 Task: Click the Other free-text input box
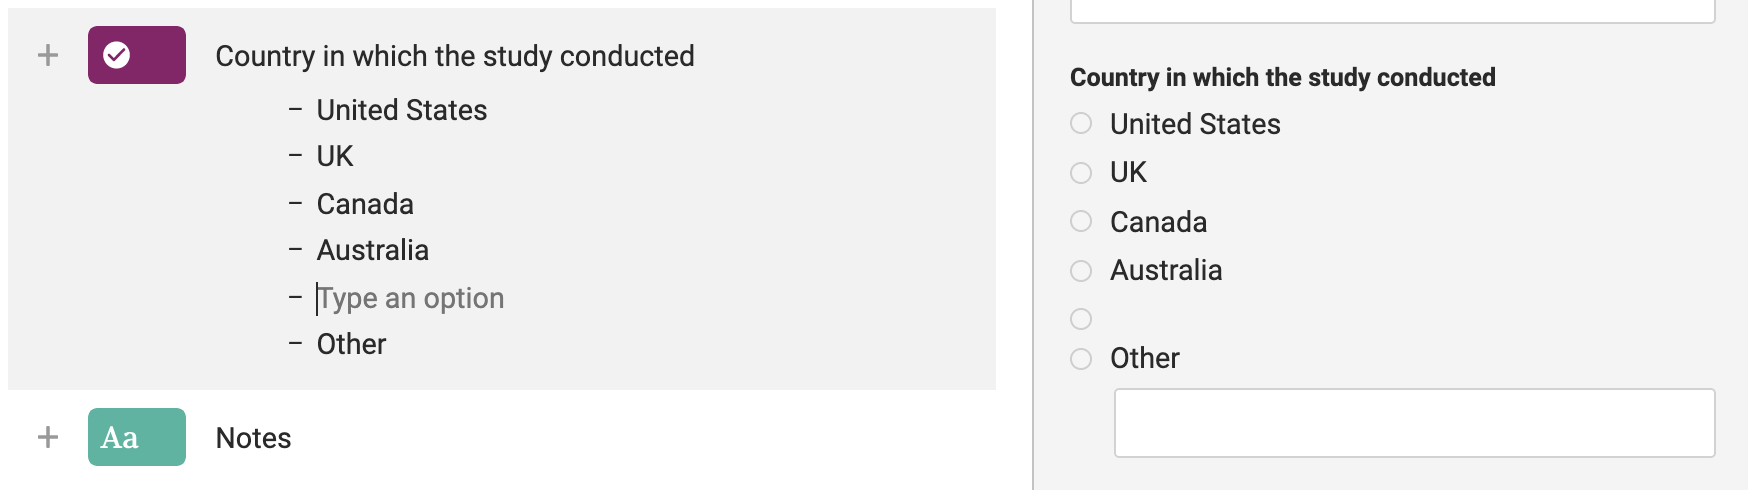tap(1414, 423)
